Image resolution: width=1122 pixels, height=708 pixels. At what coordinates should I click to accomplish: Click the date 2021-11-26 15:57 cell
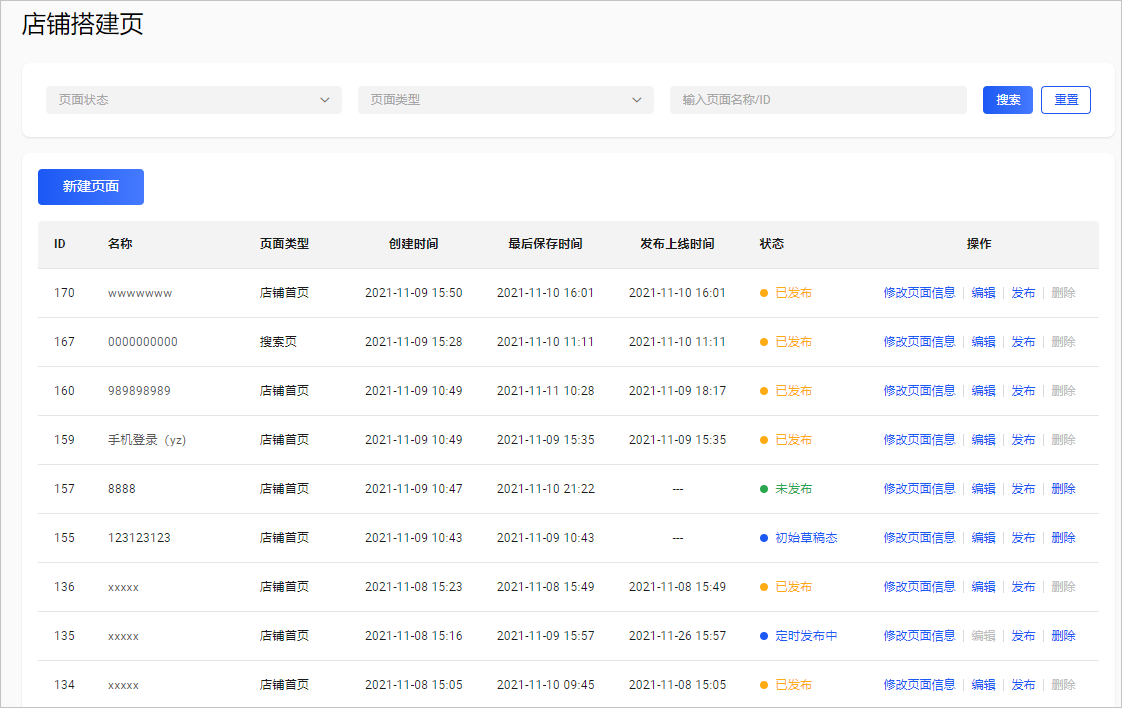click(677, 636)
